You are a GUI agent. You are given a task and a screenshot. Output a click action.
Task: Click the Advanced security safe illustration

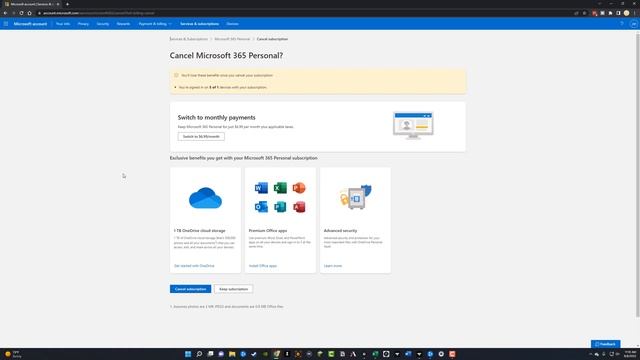[x=356, y=197]
